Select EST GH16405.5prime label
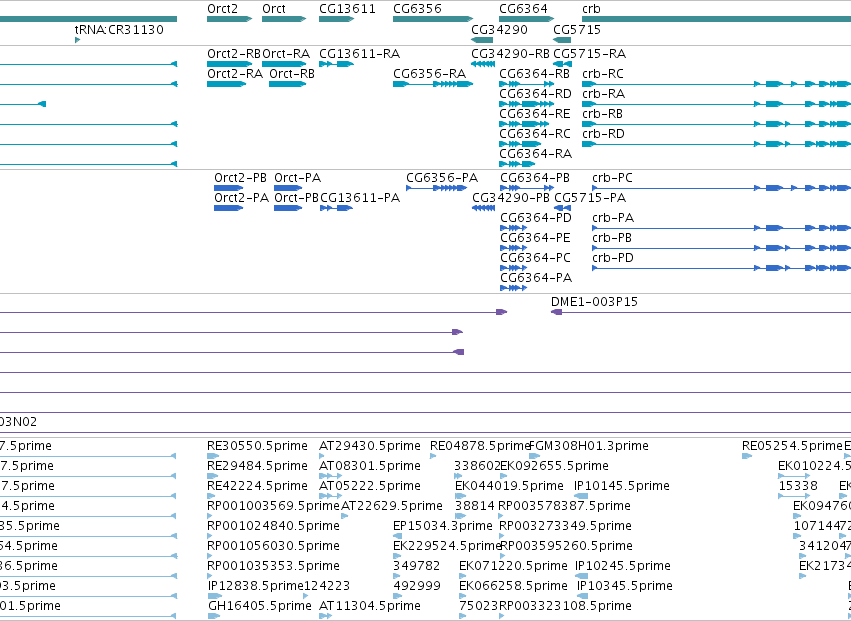 [x=260, y=606]
